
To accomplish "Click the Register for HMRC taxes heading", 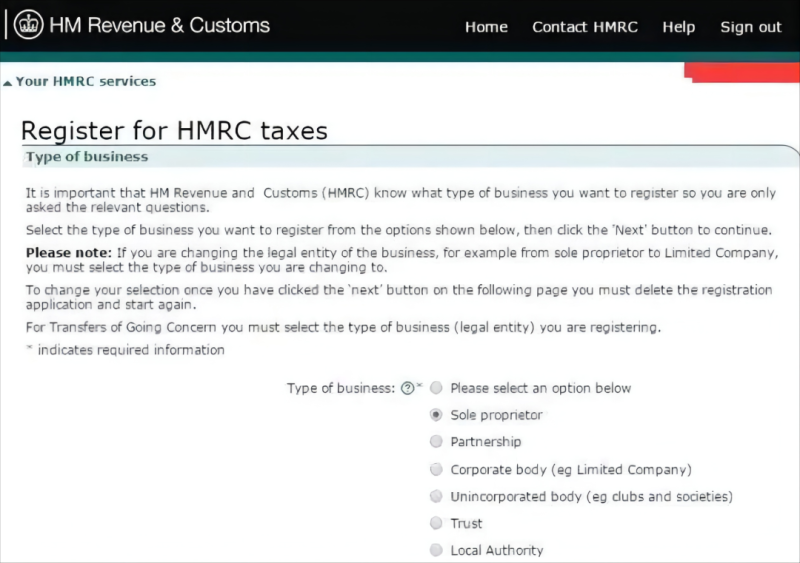I will click(174, 131).
